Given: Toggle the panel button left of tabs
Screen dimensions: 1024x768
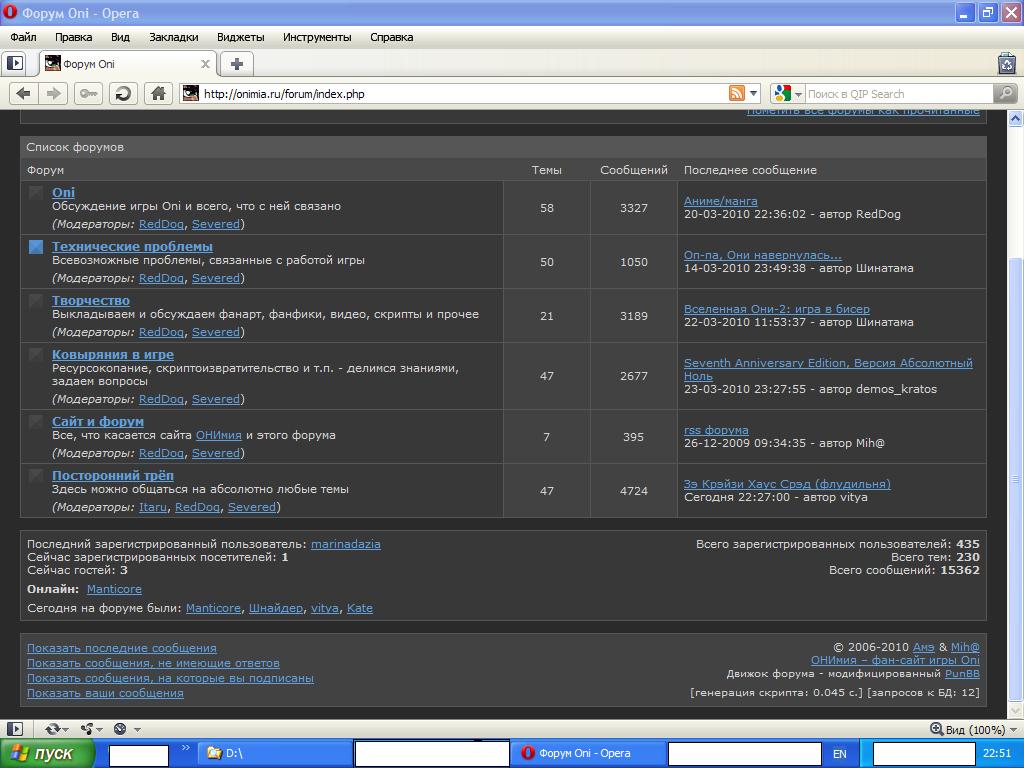Looking at the screenshot, I should (x=14, y=63).
